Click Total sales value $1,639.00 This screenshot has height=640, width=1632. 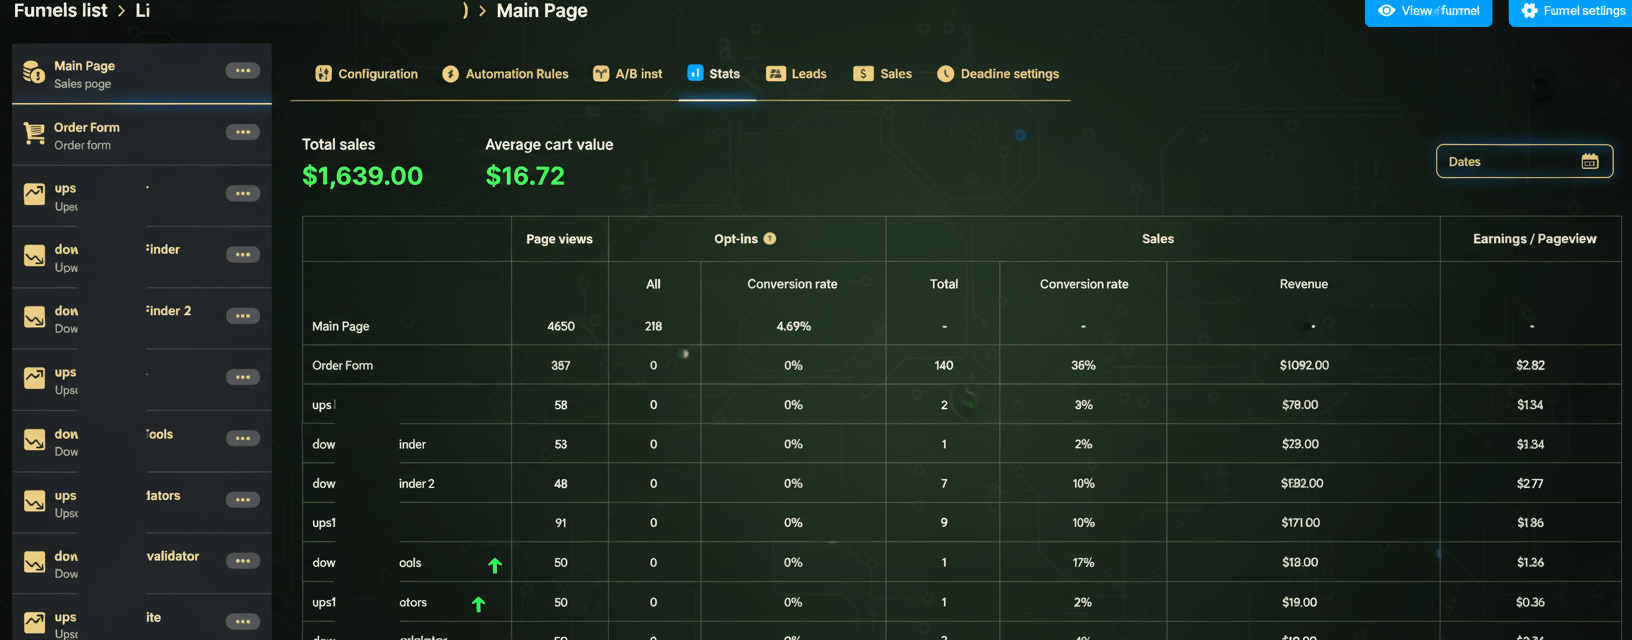coord(362,176)
